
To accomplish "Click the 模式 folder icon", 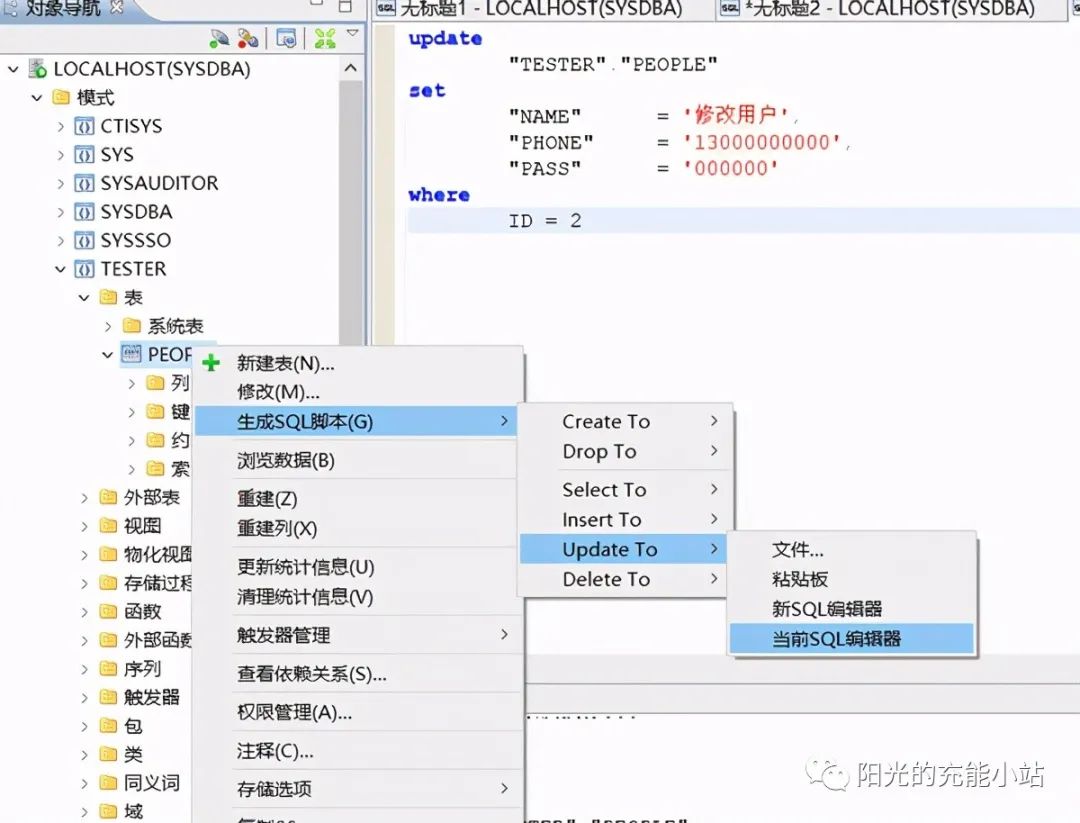I will [x=61, y=97].
